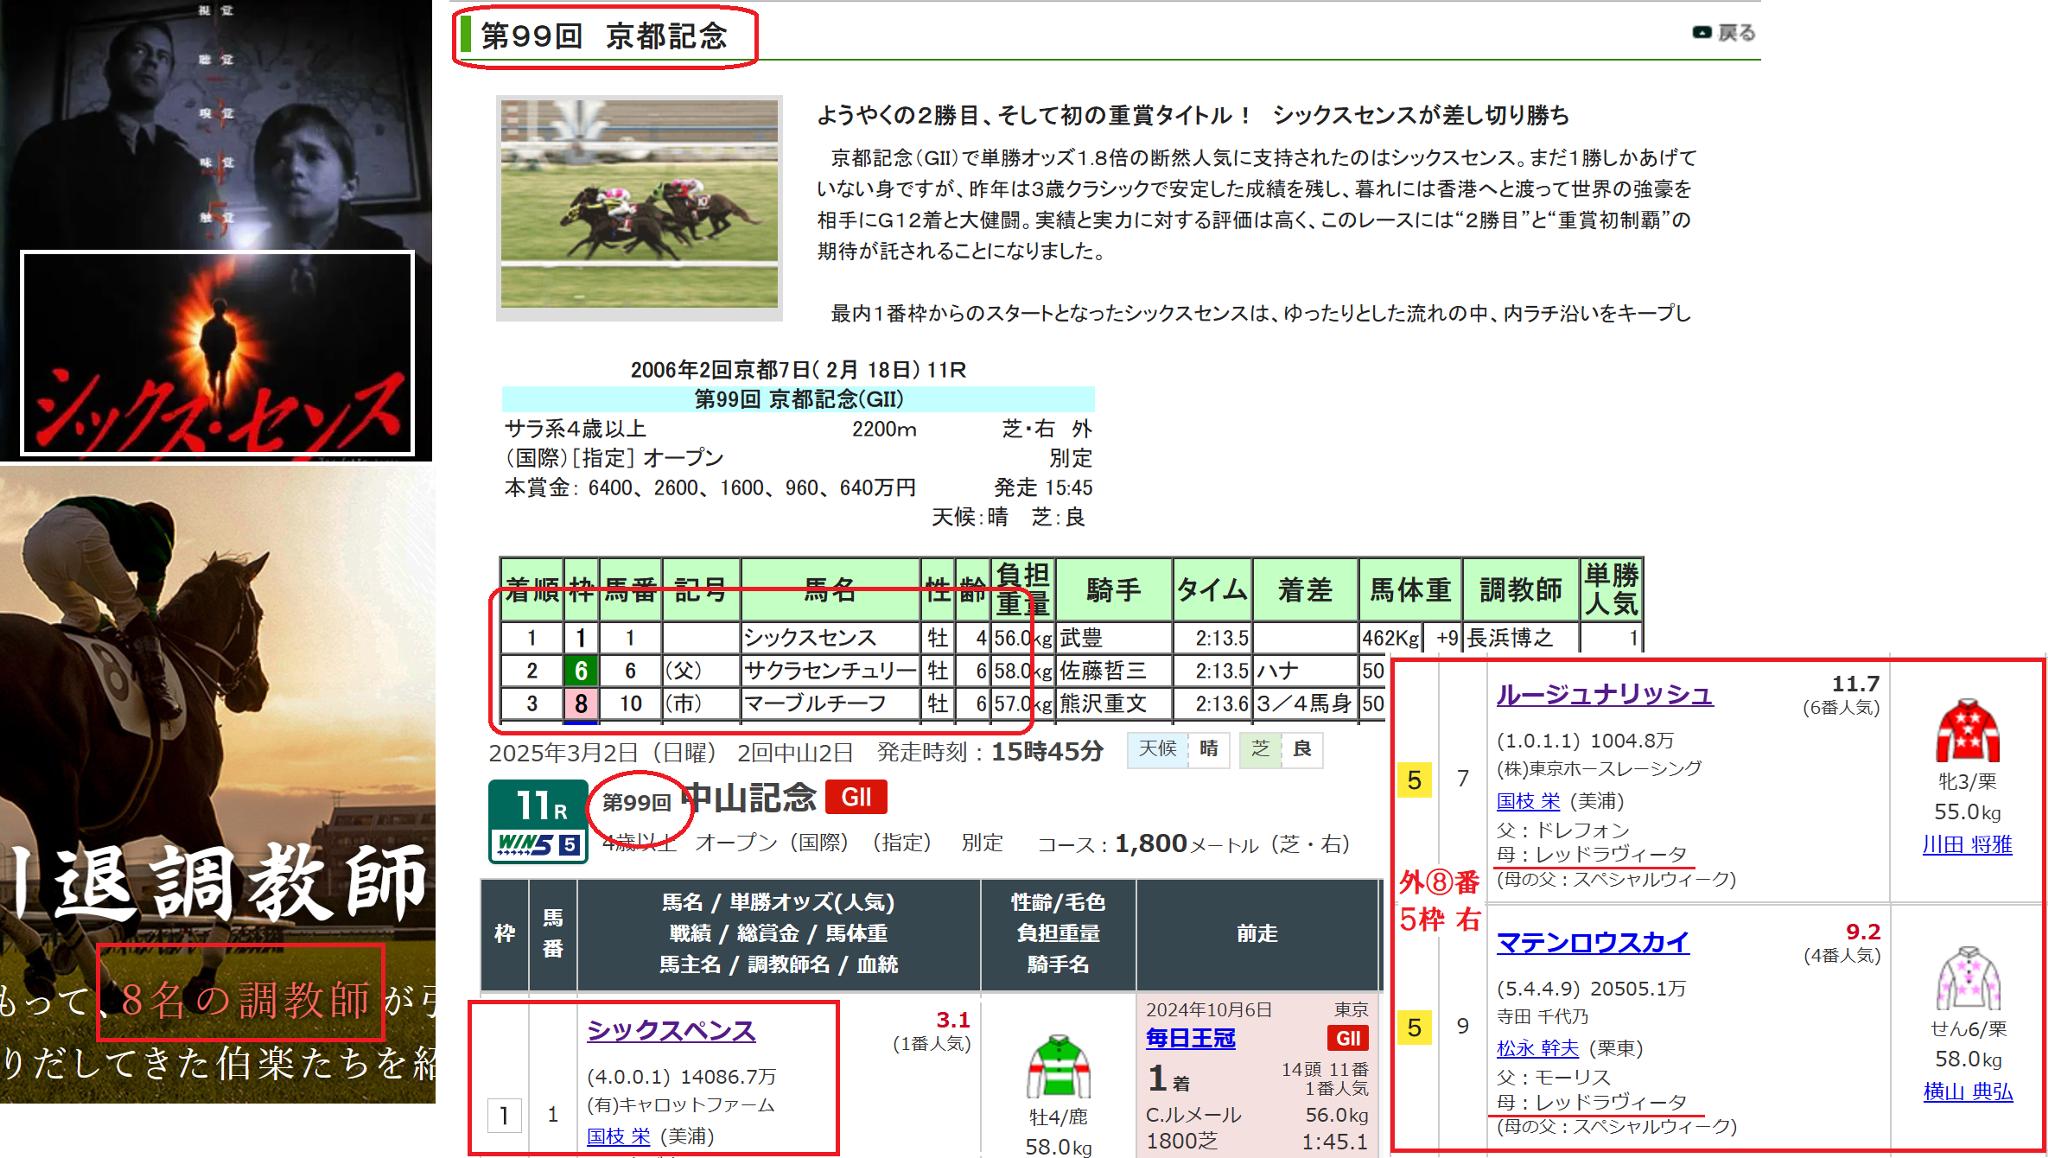The width and height of the screenshot is (2048, 1158).
Task: Click jockey 川田 将雅 link
Action: click(1966, 845)
